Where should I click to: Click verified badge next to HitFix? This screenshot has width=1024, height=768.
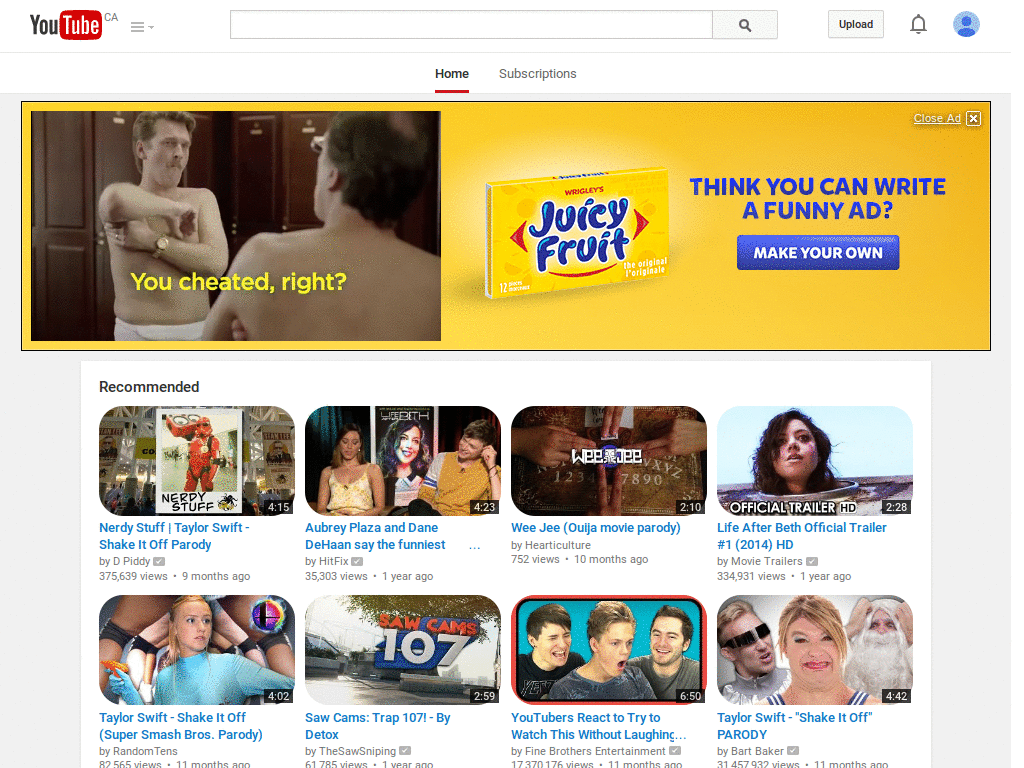tap(357, 561)
